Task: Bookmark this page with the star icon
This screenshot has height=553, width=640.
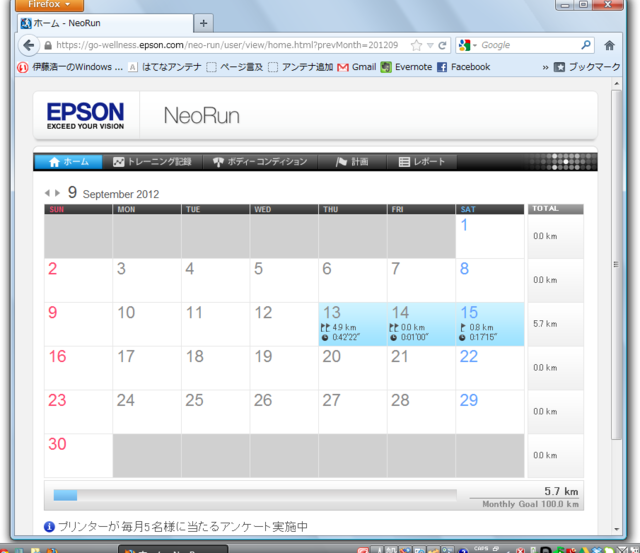Action: click(x=416, y=45)
